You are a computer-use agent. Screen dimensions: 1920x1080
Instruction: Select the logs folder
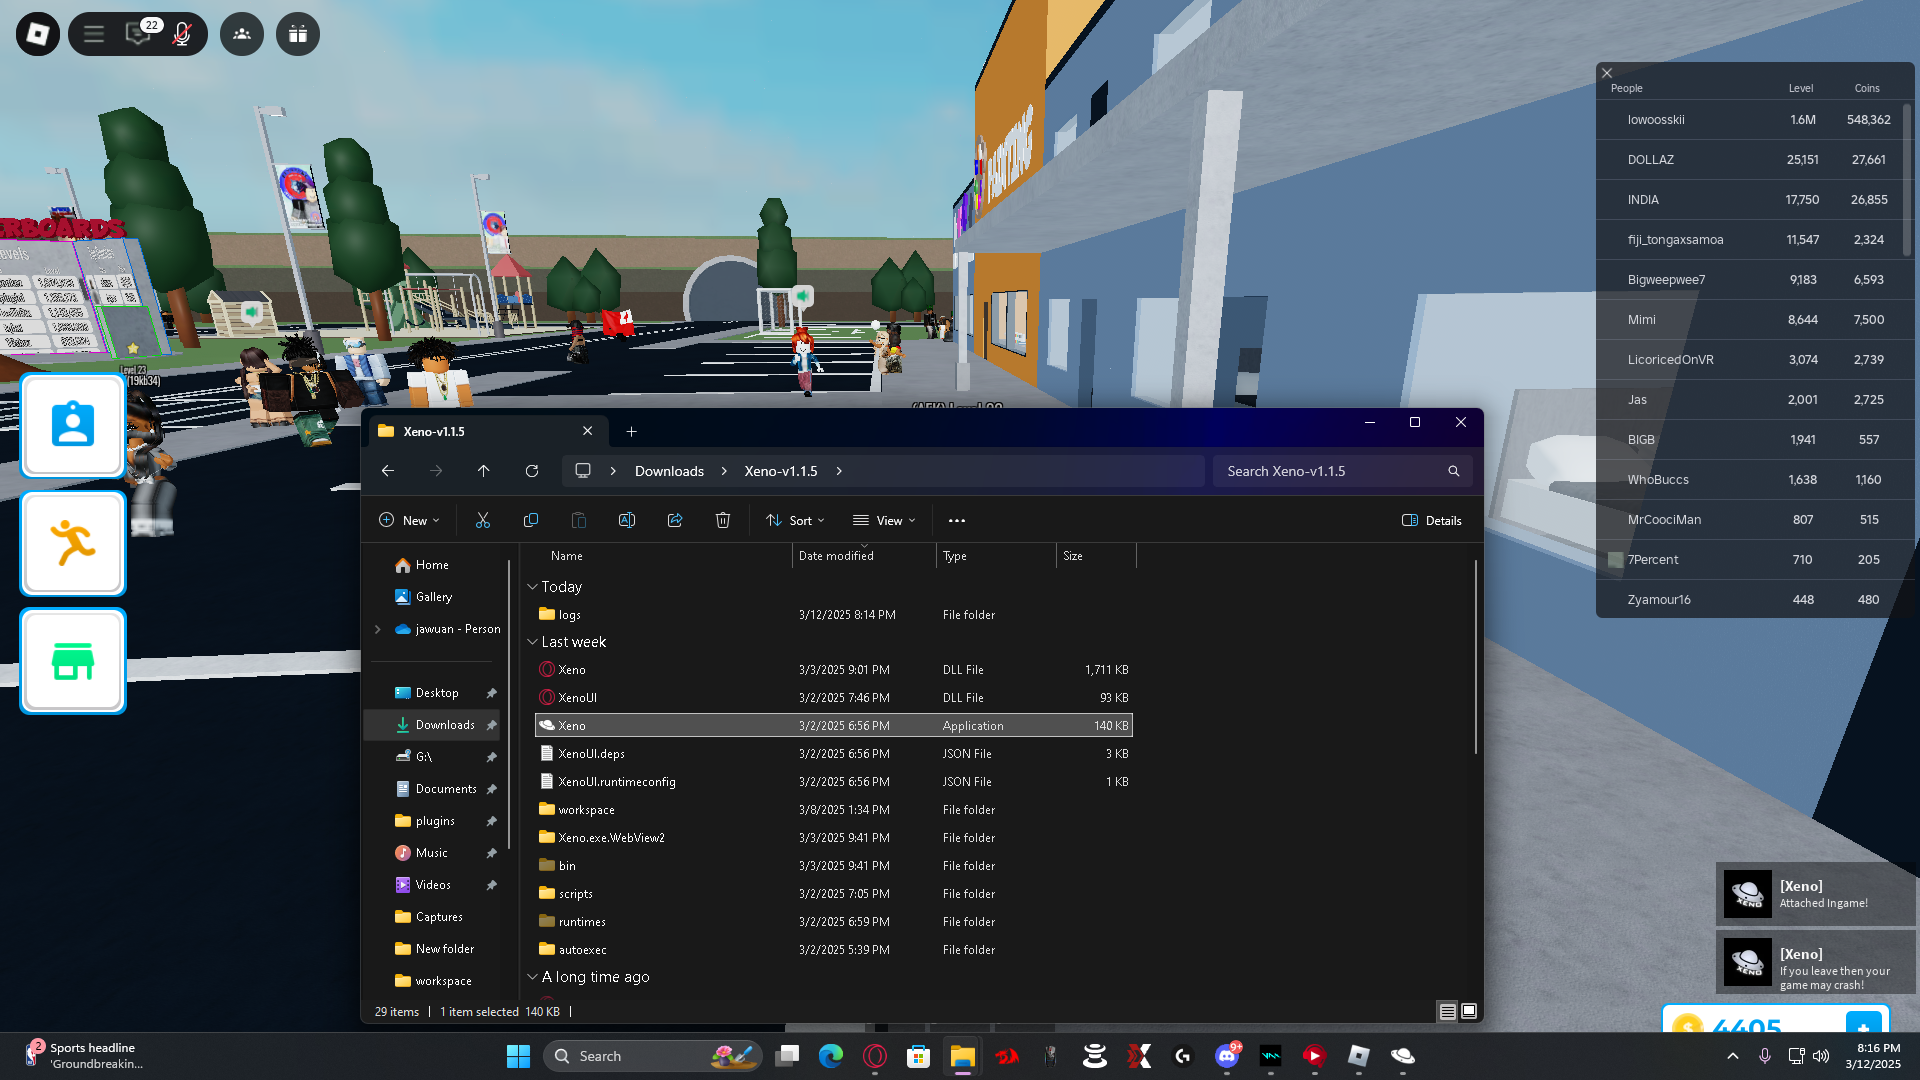point(834,615)
